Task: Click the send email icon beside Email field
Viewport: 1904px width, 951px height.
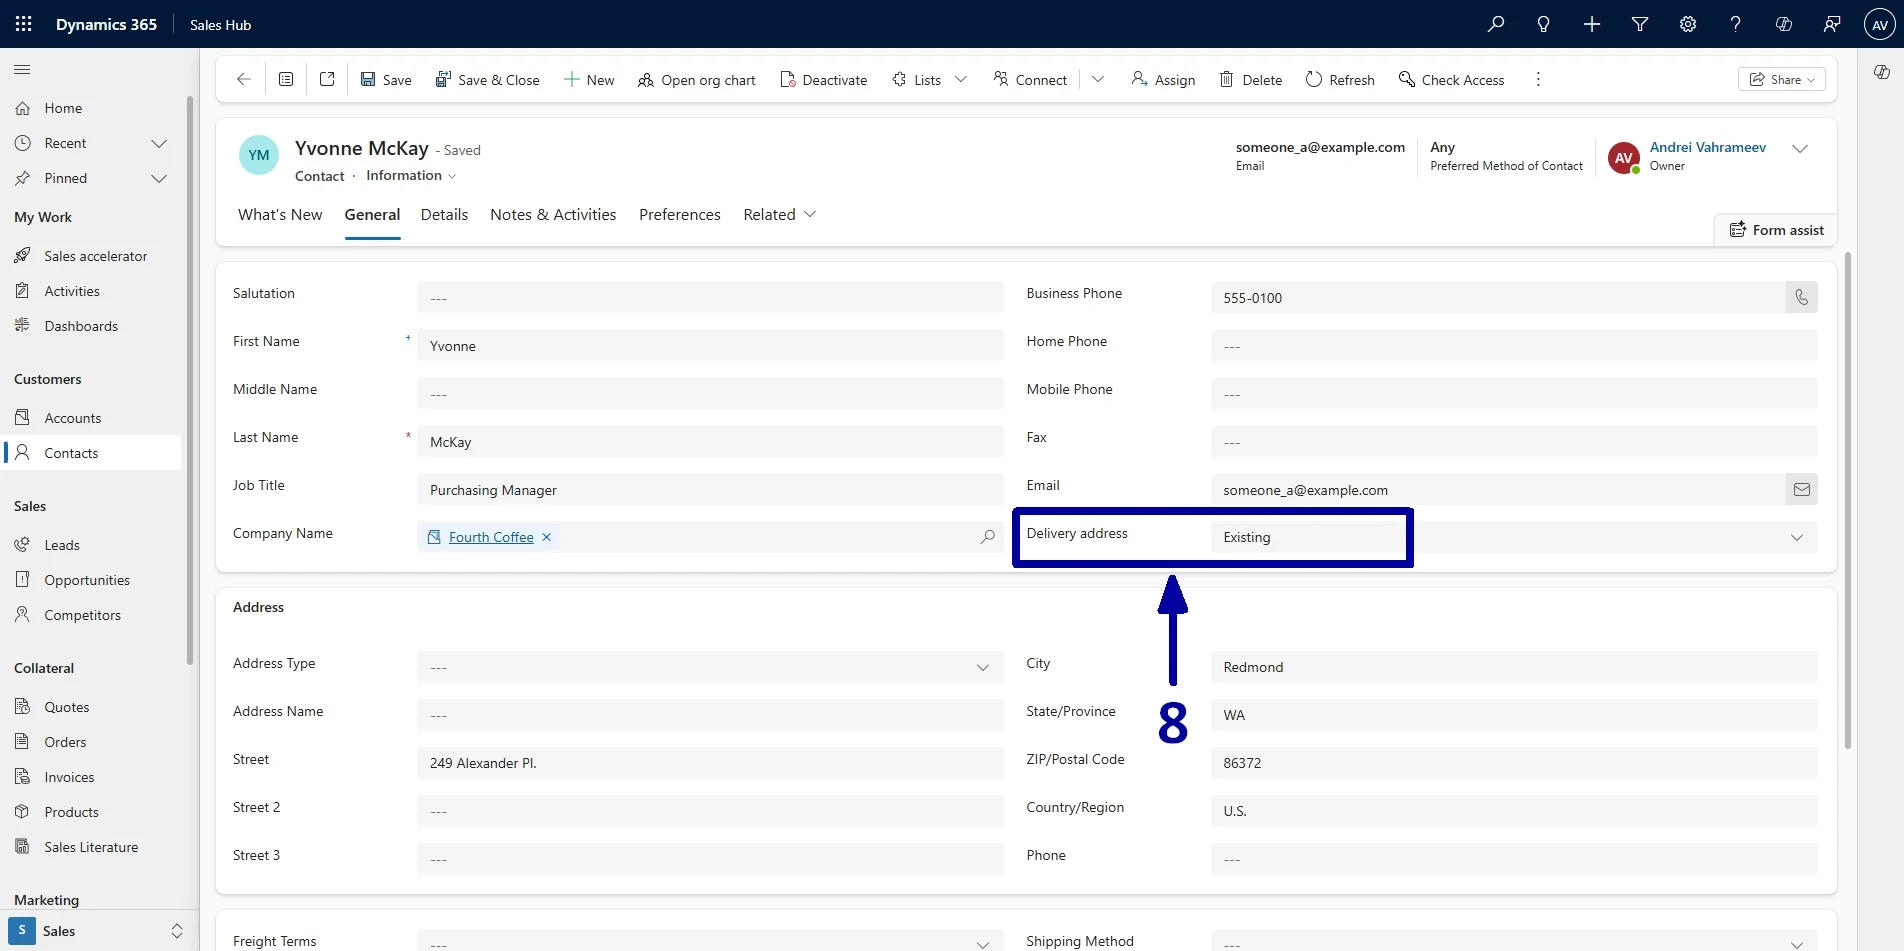Action: click(1801, 489)
